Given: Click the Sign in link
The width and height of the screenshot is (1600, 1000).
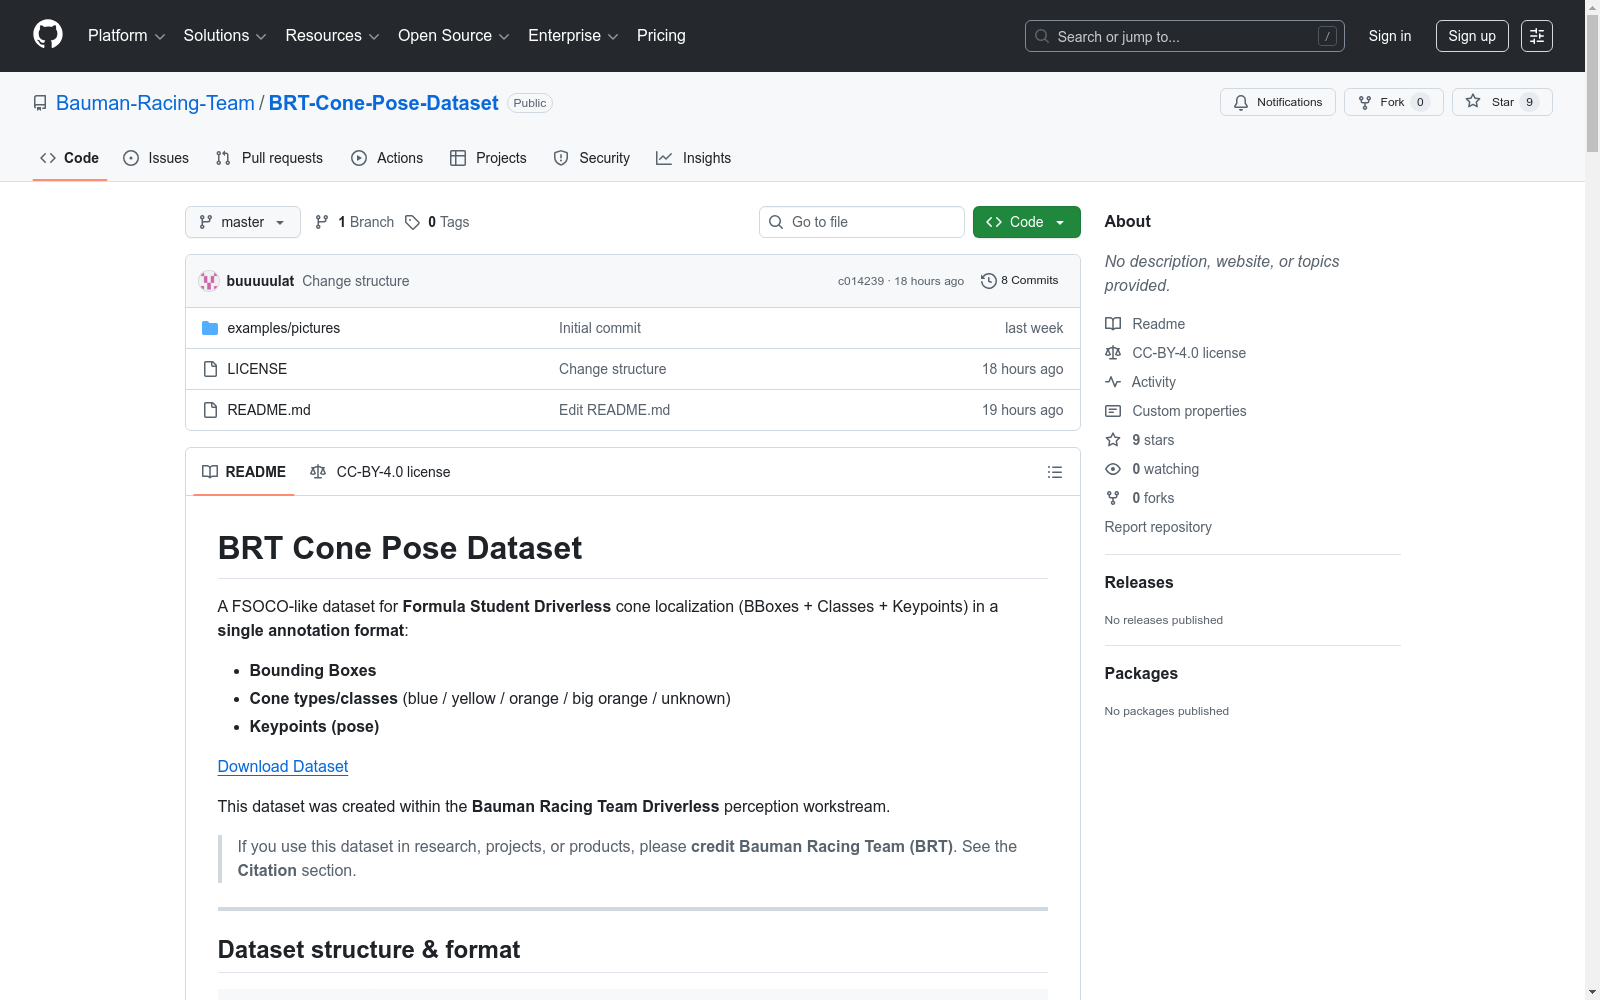Looking at the screenshot, I should click(1390, 36).
